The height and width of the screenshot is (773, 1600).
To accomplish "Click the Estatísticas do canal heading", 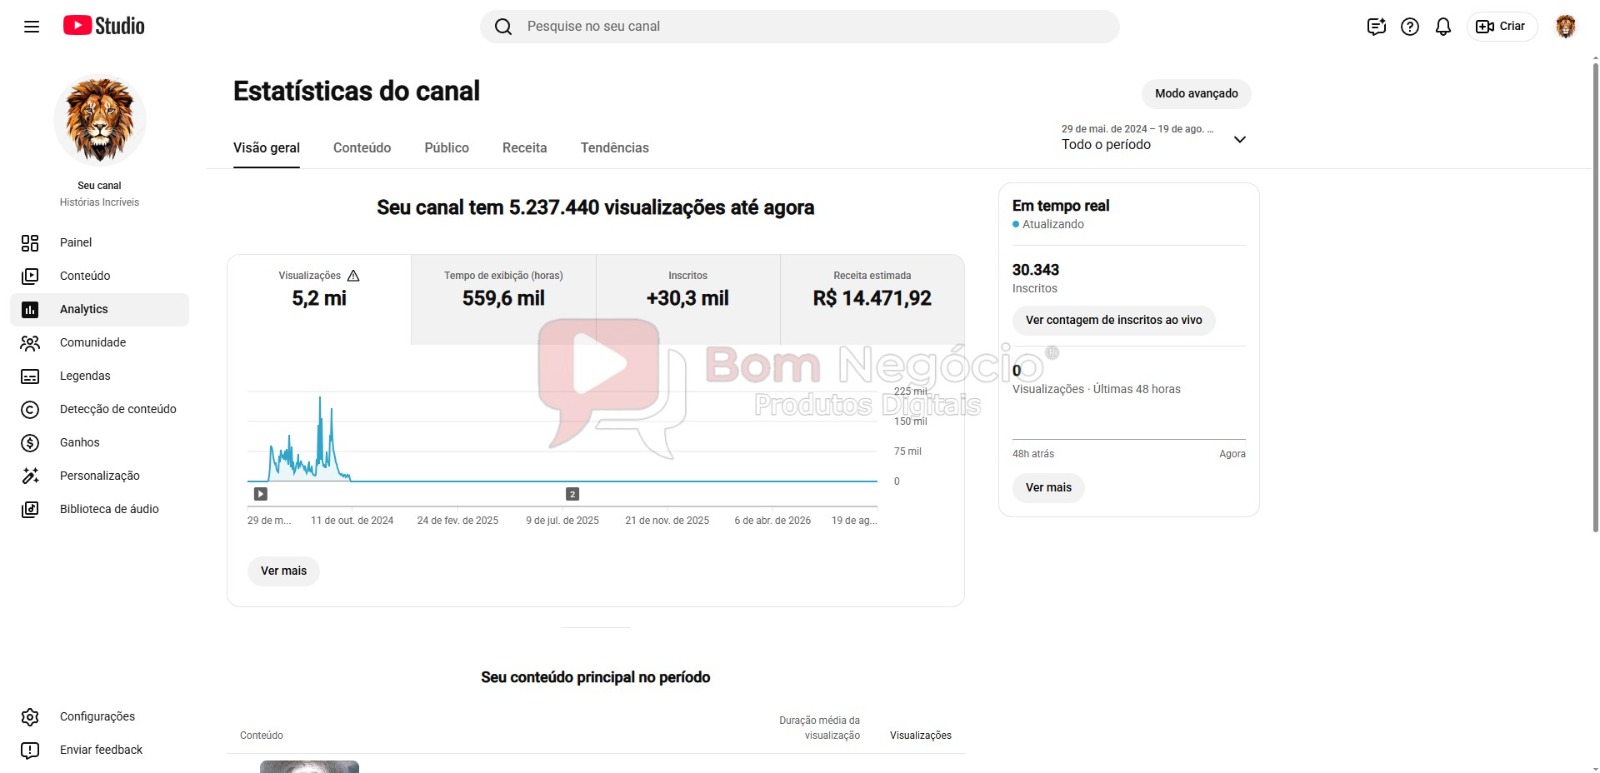I will click(356, 91).
